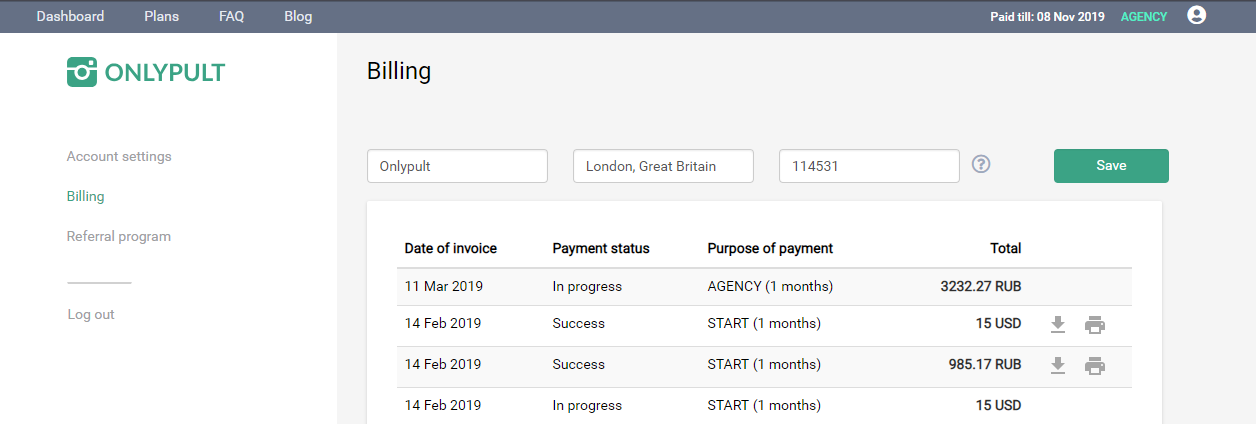Print the 985.17 RUB invoice
Image resolution: width=1256 pixels, height=424 pixels.
pyautogui.click(x=1095, y=365)
